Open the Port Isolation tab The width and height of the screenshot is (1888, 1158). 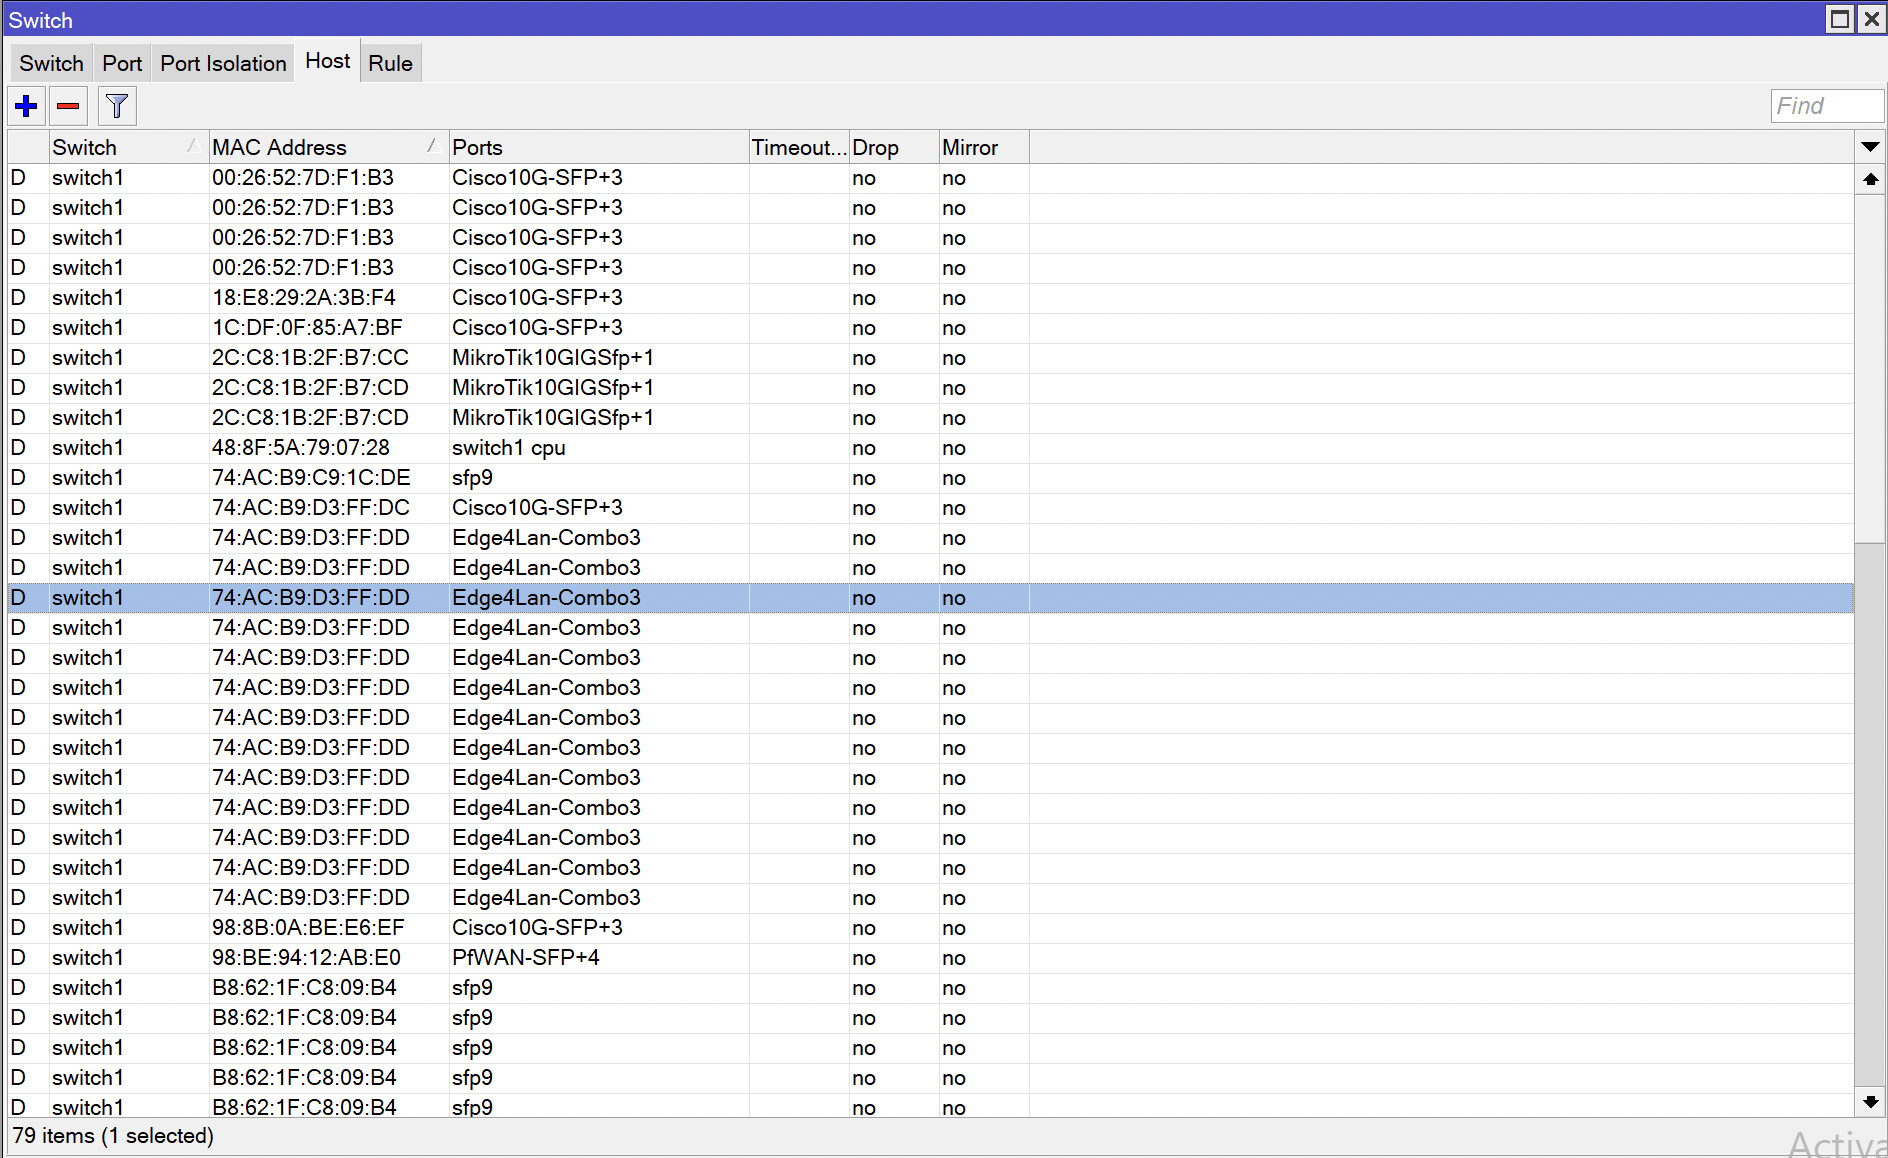[x=222, y=62]
